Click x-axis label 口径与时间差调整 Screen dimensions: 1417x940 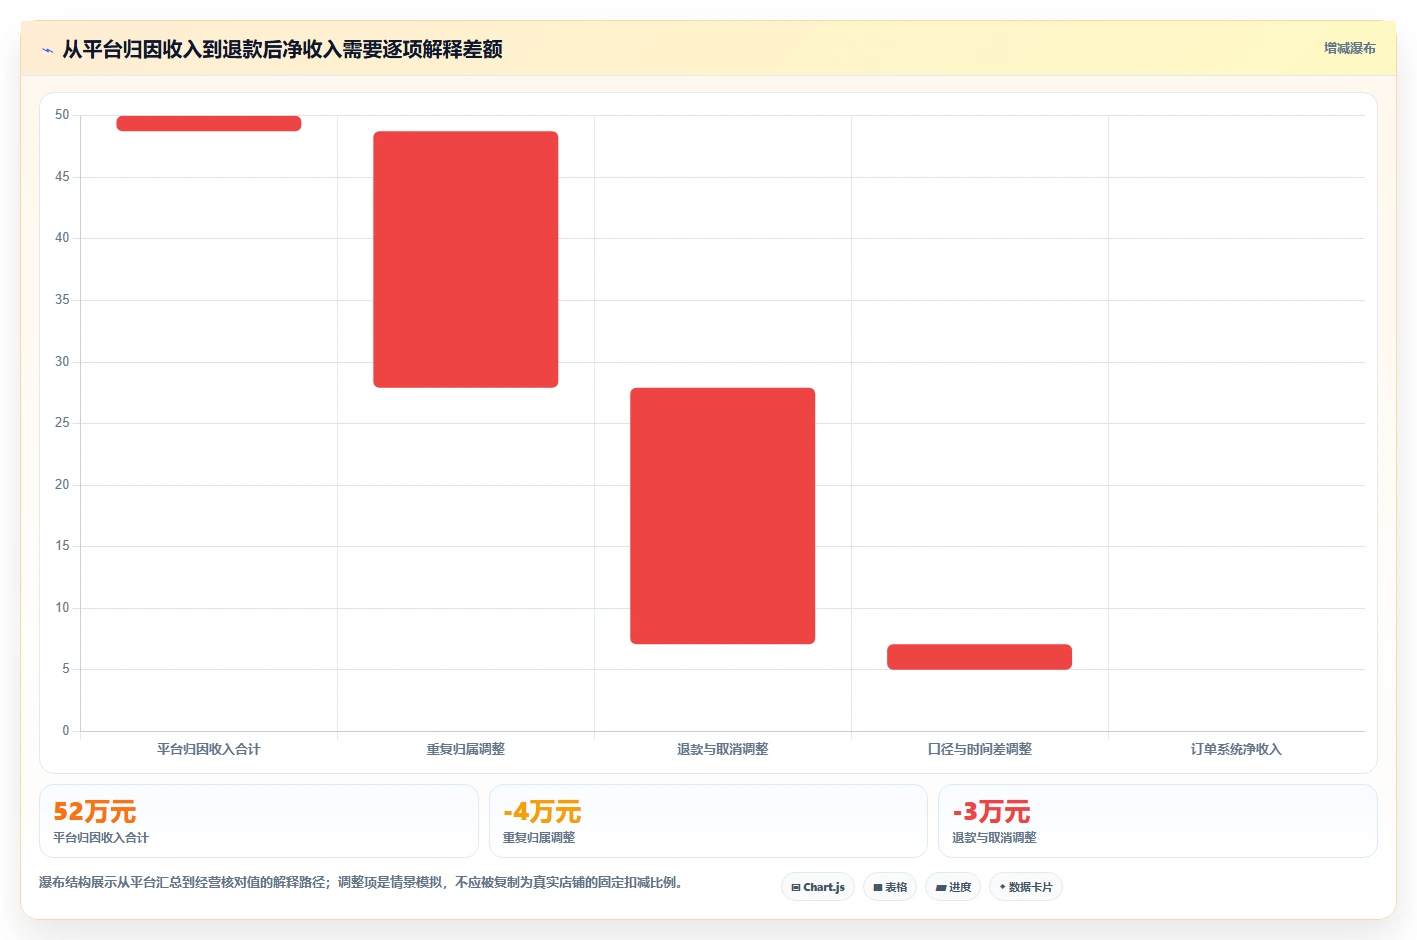(979, 749)
